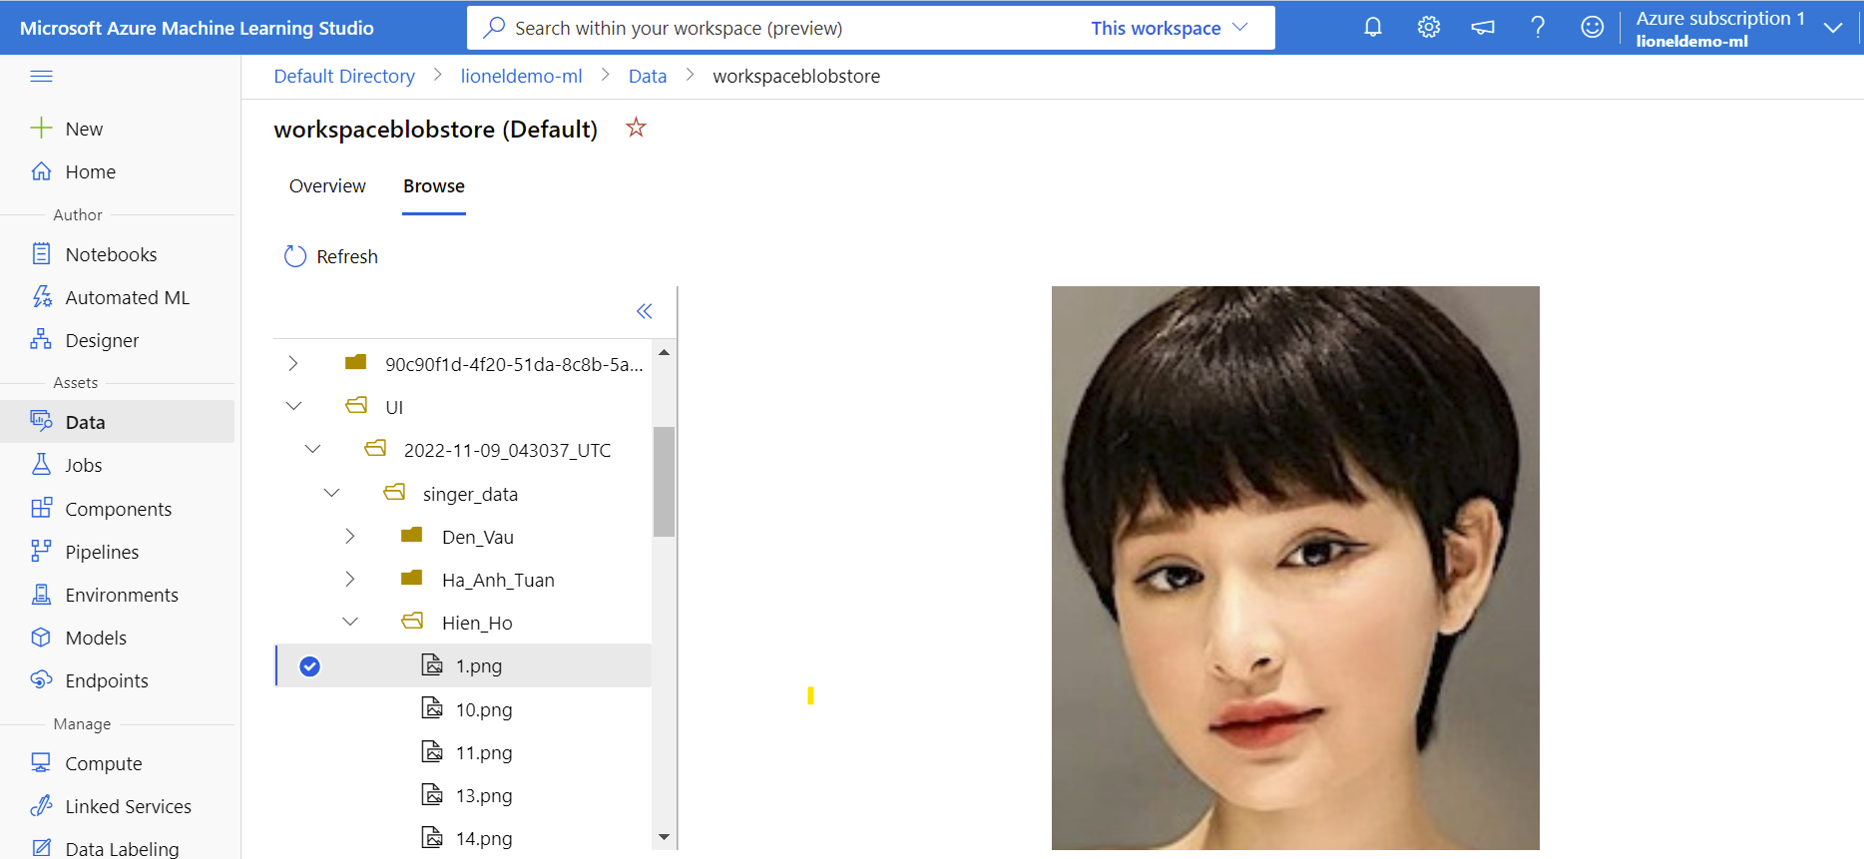Collapse the Hien_Ho folder

(350, 622)
